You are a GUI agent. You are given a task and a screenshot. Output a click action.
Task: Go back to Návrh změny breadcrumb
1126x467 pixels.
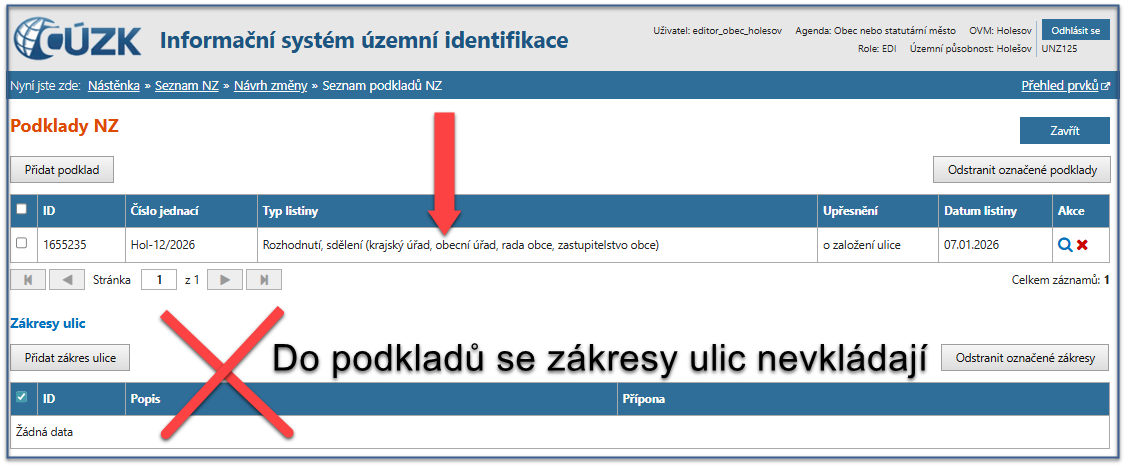[x=271, y=86]
